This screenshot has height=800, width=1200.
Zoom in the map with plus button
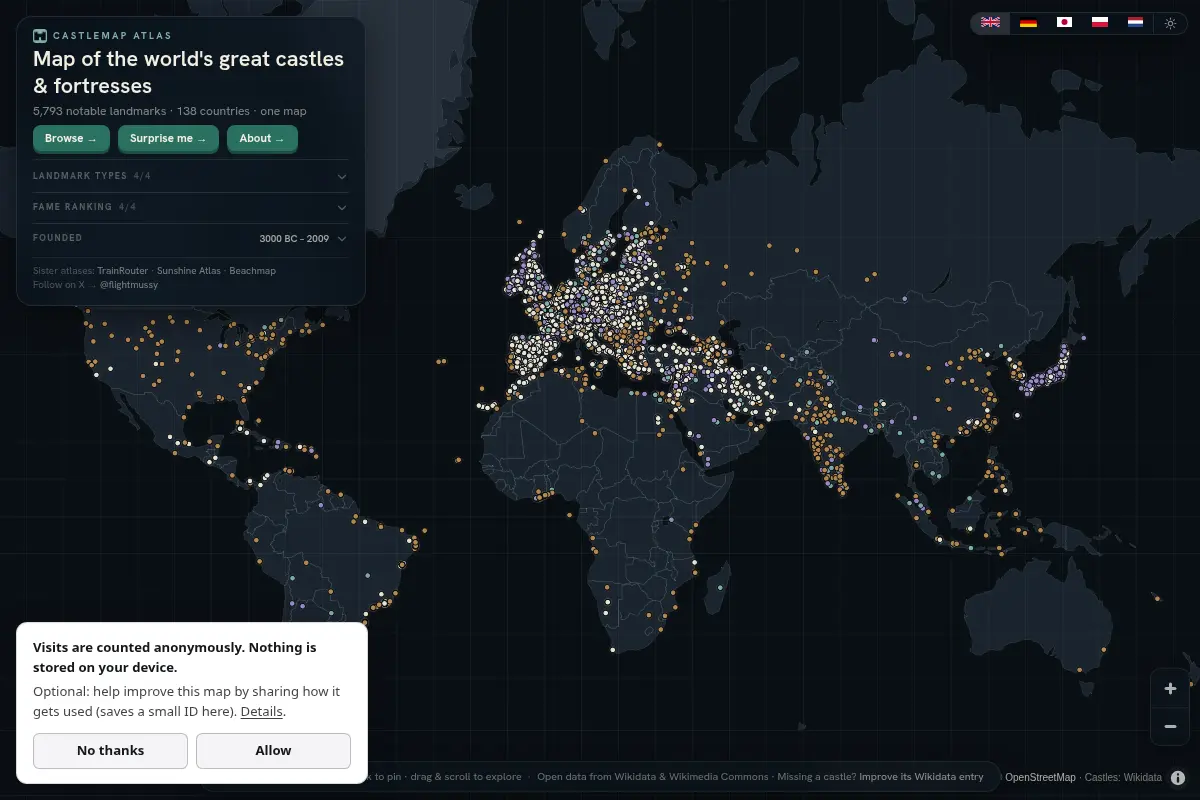(x=1170, y=689)
